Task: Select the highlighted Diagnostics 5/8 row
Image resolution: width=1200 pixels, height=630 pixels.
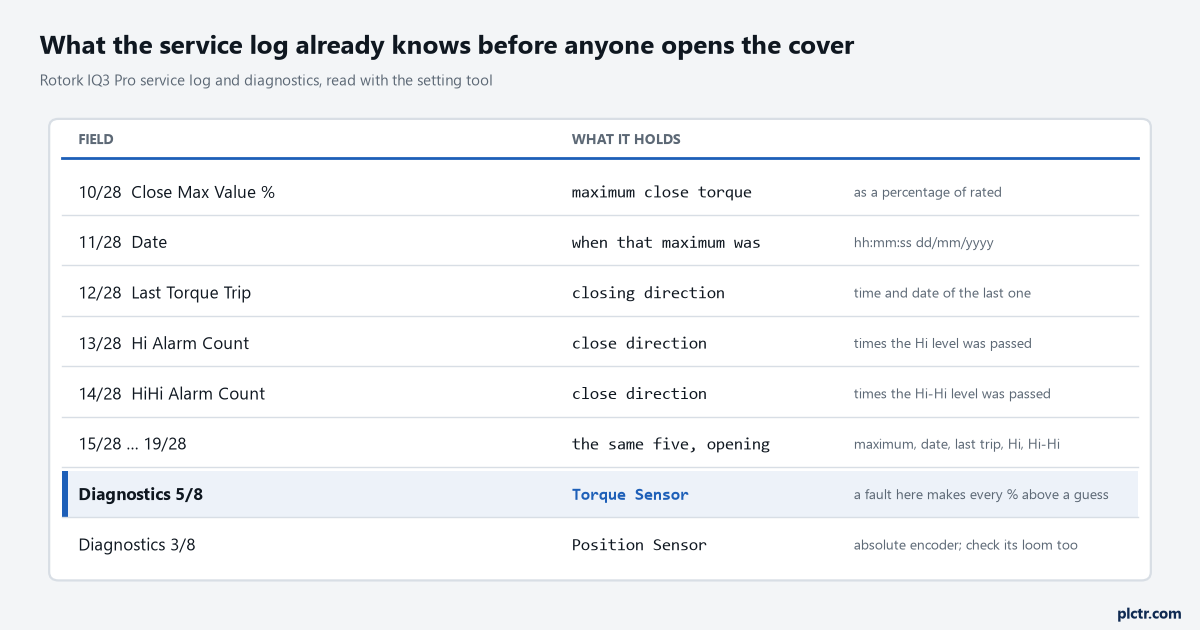Action: tap(600, 494)
